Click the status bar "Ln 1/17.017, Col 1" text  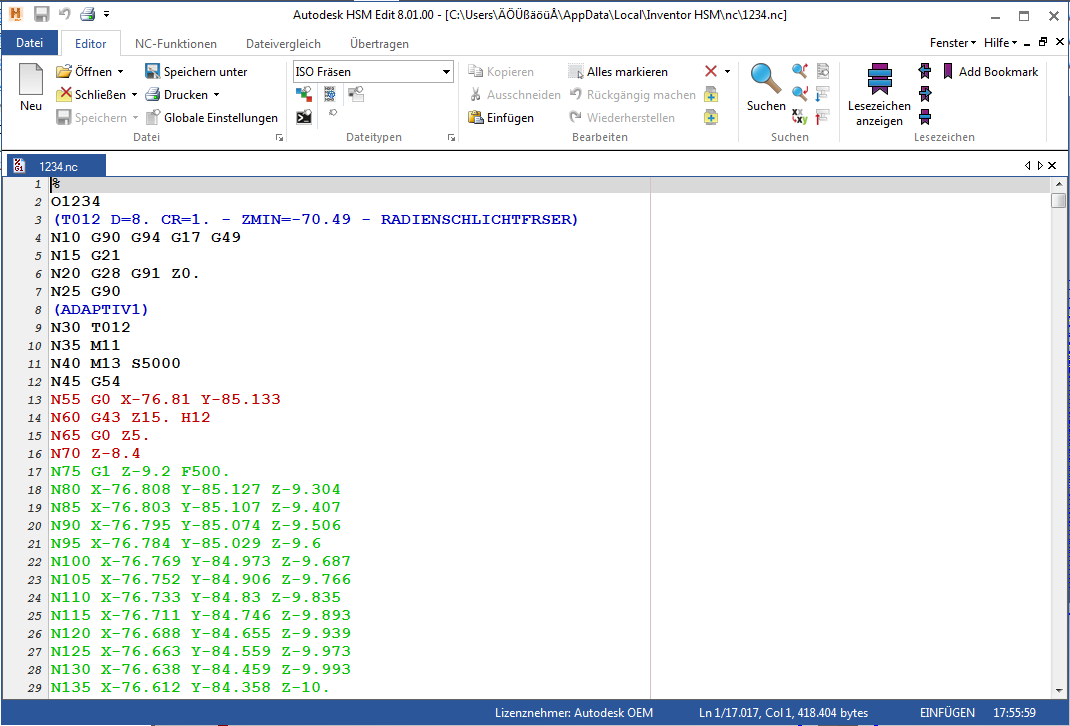[749, 712]
